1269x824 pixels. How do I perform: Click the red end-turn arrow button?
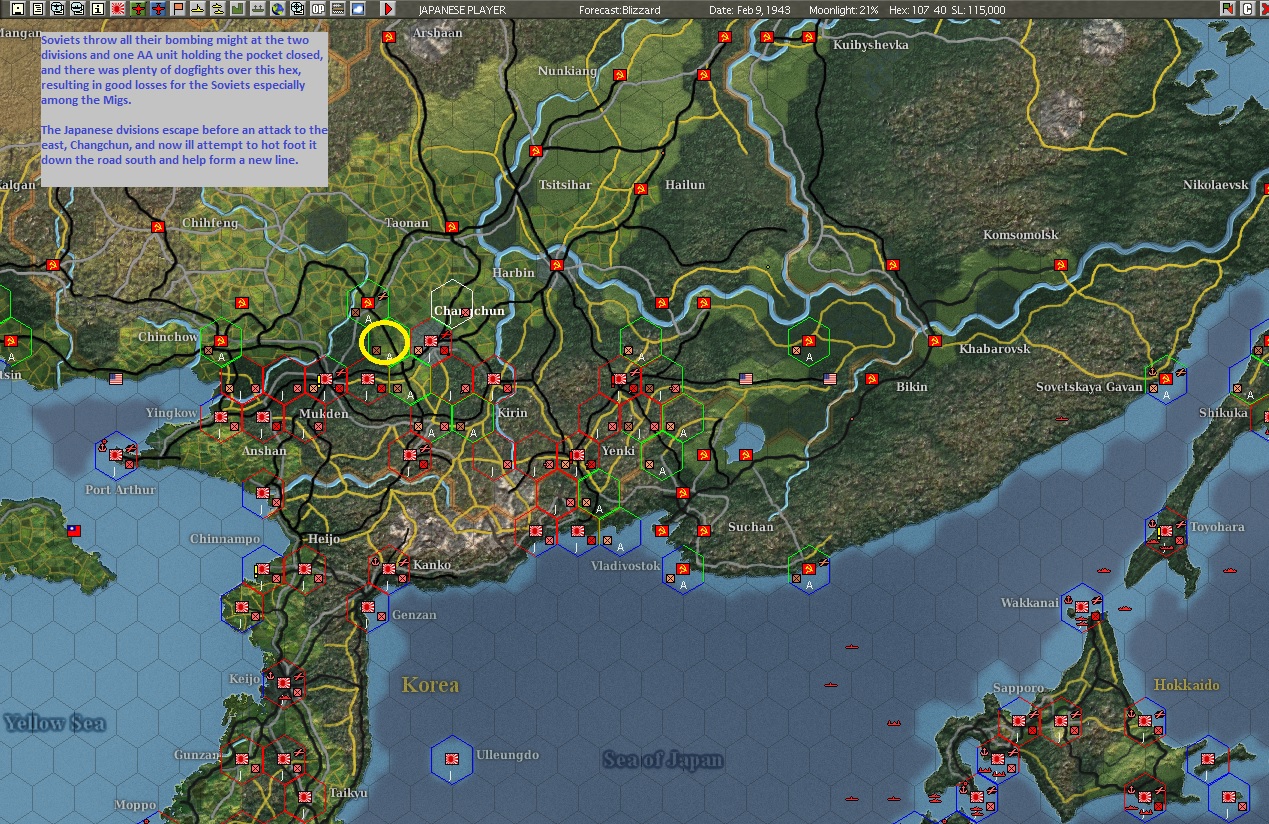coord(388,9)
